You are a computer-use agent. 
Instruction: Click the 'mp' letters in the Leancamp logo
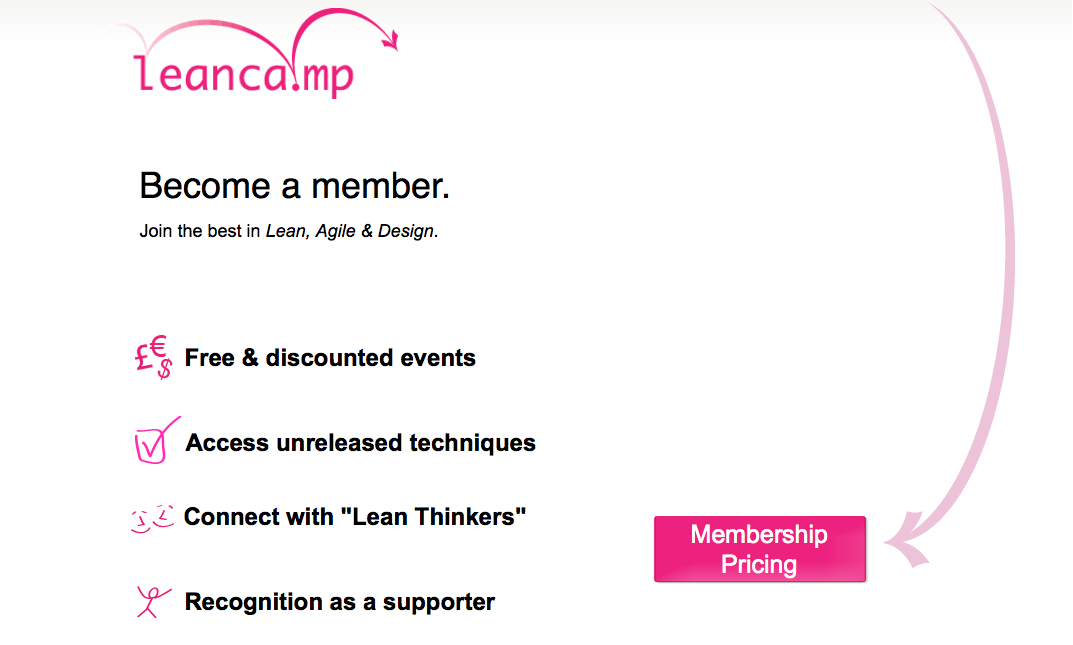coord(328,77)
